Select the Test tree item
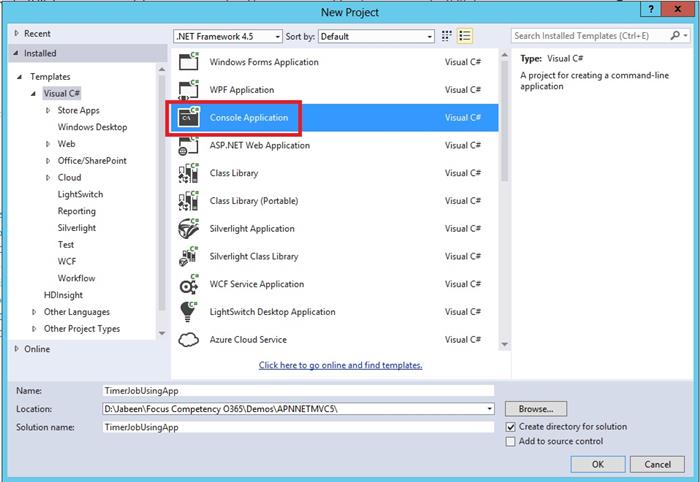The image size is (700, 482). tap(66, 245)
